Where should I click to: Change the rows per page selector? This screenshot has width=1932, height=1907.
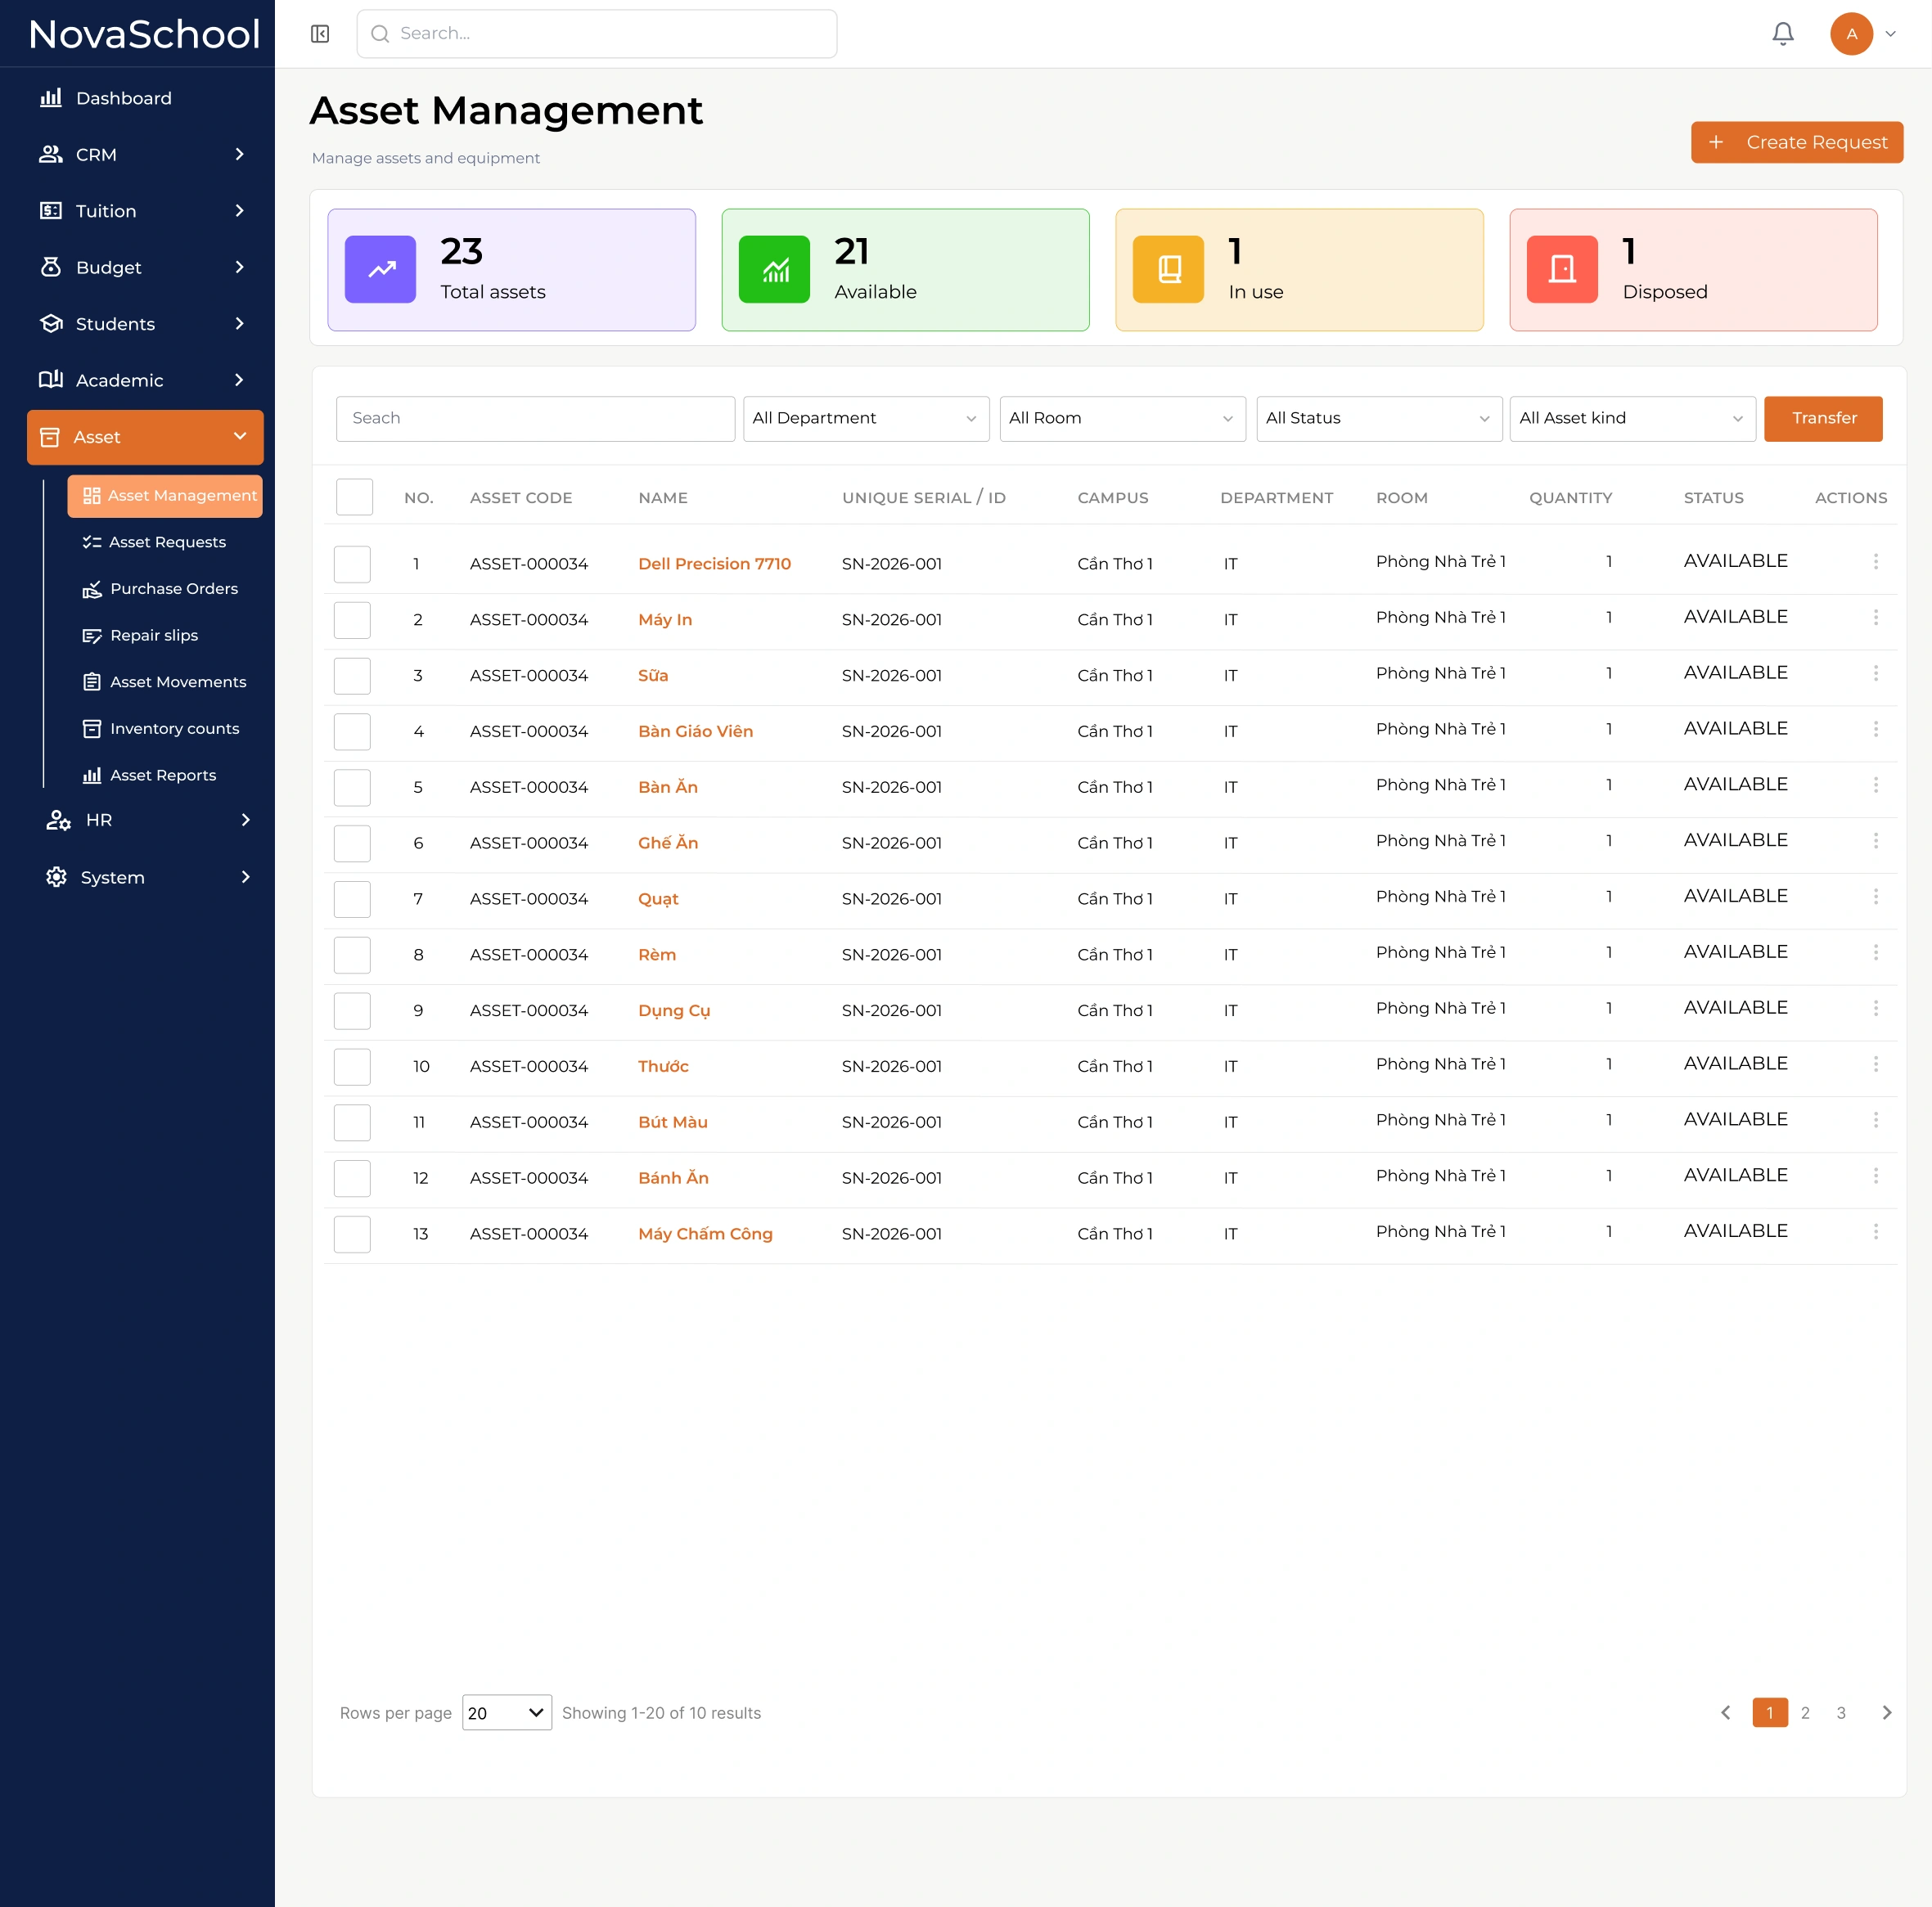[507, 1713]
